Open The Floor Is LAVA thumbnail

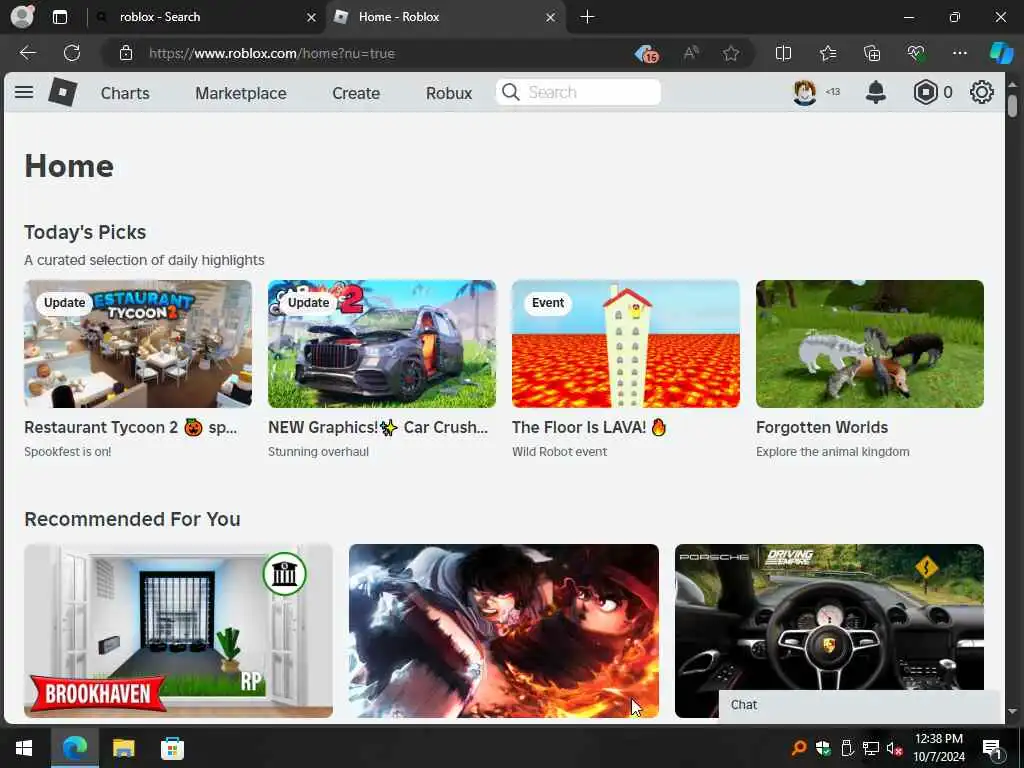pos(626,344)
